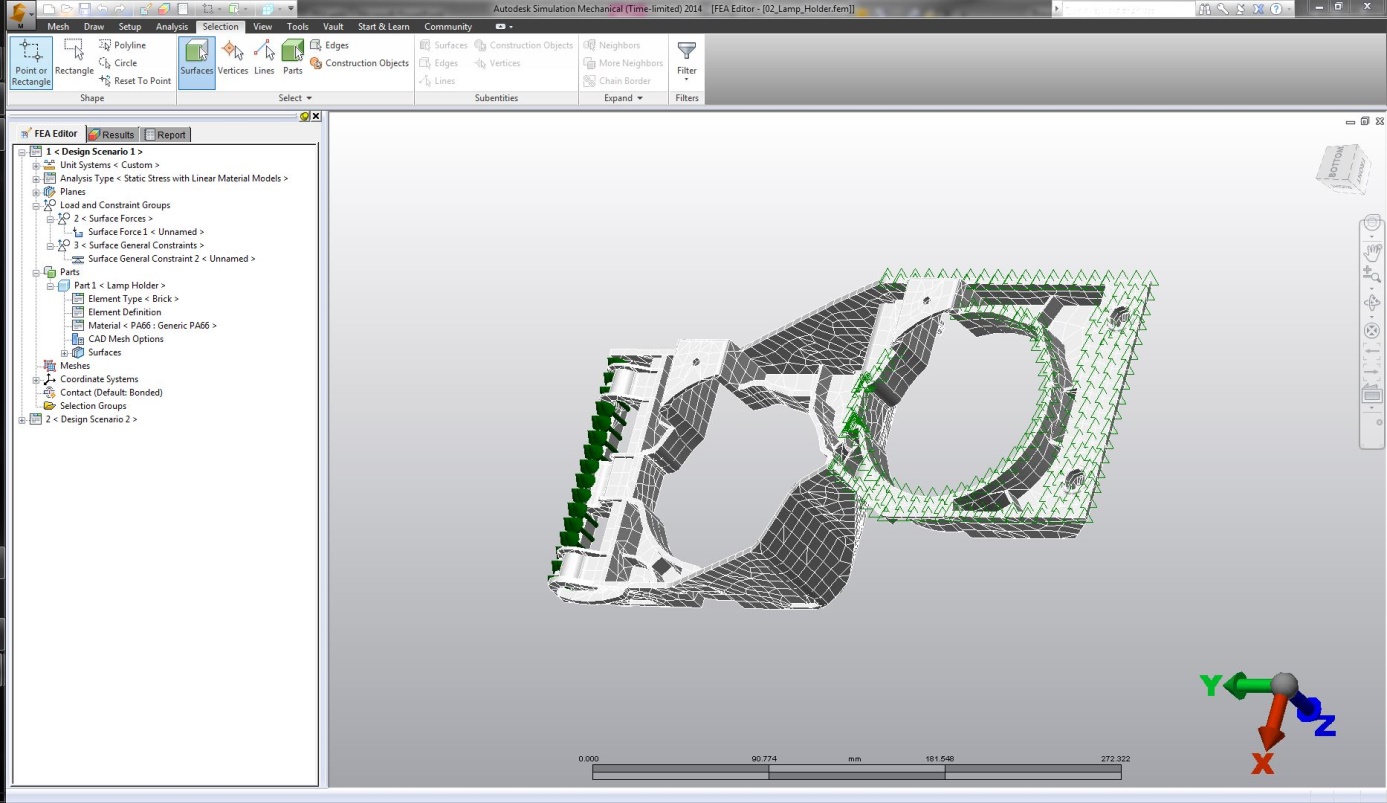Viewport: 1387px width, 803px height.
Task: Toggle Parts selection mode
Action: (x=293, y=58)
